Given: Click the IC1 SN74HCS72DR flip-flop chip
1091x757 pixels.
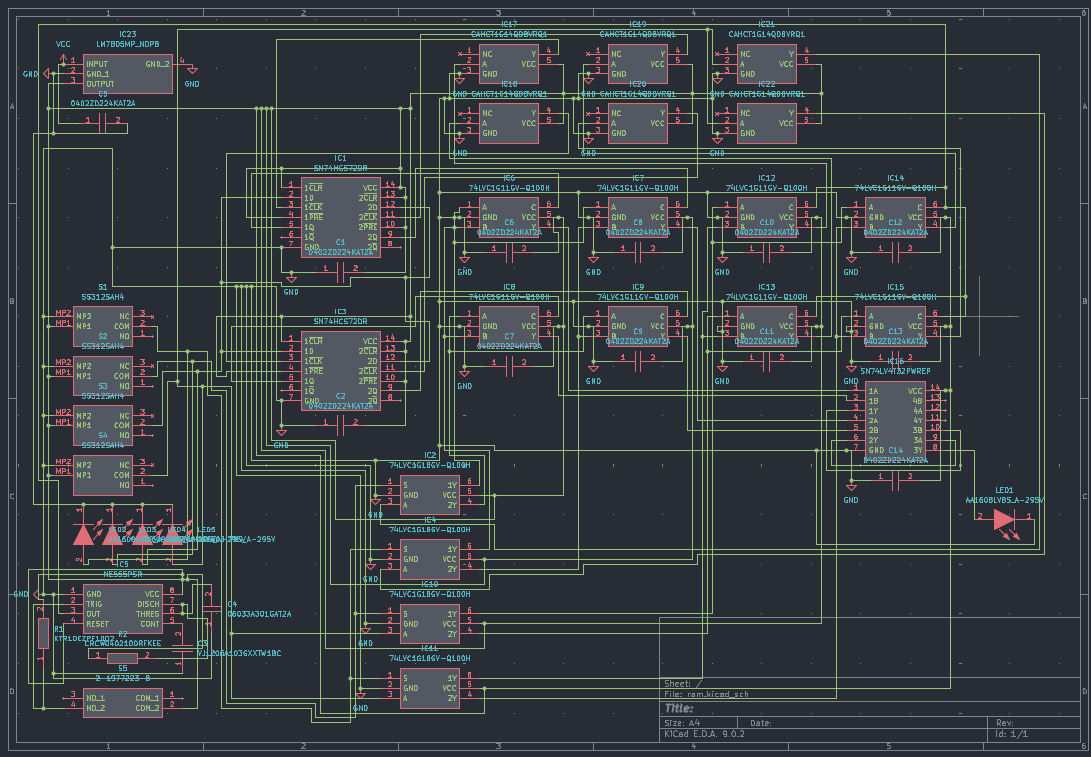Looking at the screenshot, I should coord(340,217).
